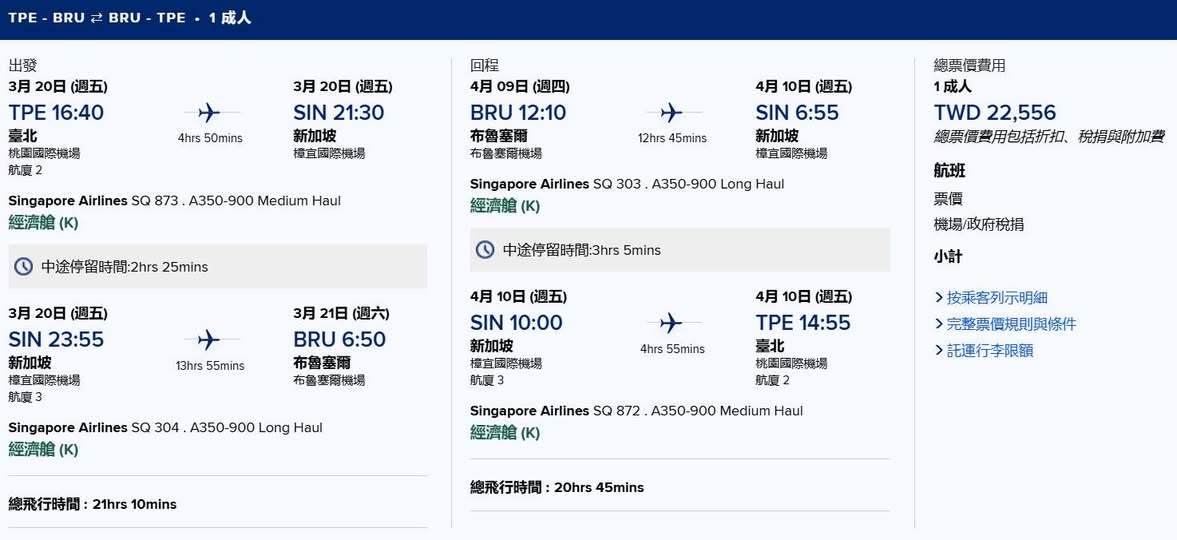Click the round-trip arrows icon in header
1177x540 pixels.
pyautogui.click(x=97, y=18)
